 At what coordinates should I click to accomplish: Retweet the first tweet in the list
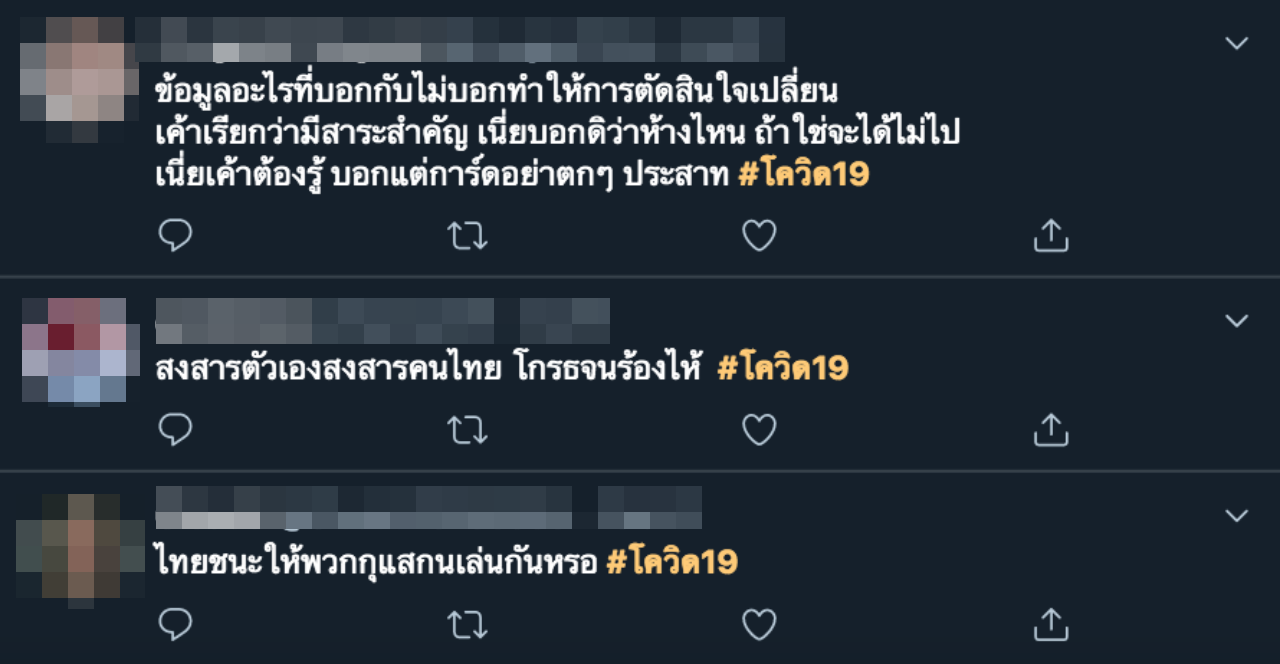[467, 236]
